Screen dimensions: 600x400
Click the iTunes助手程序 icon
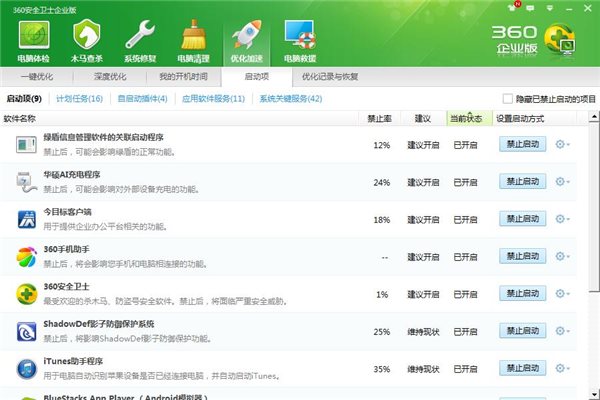click(26, 369)
